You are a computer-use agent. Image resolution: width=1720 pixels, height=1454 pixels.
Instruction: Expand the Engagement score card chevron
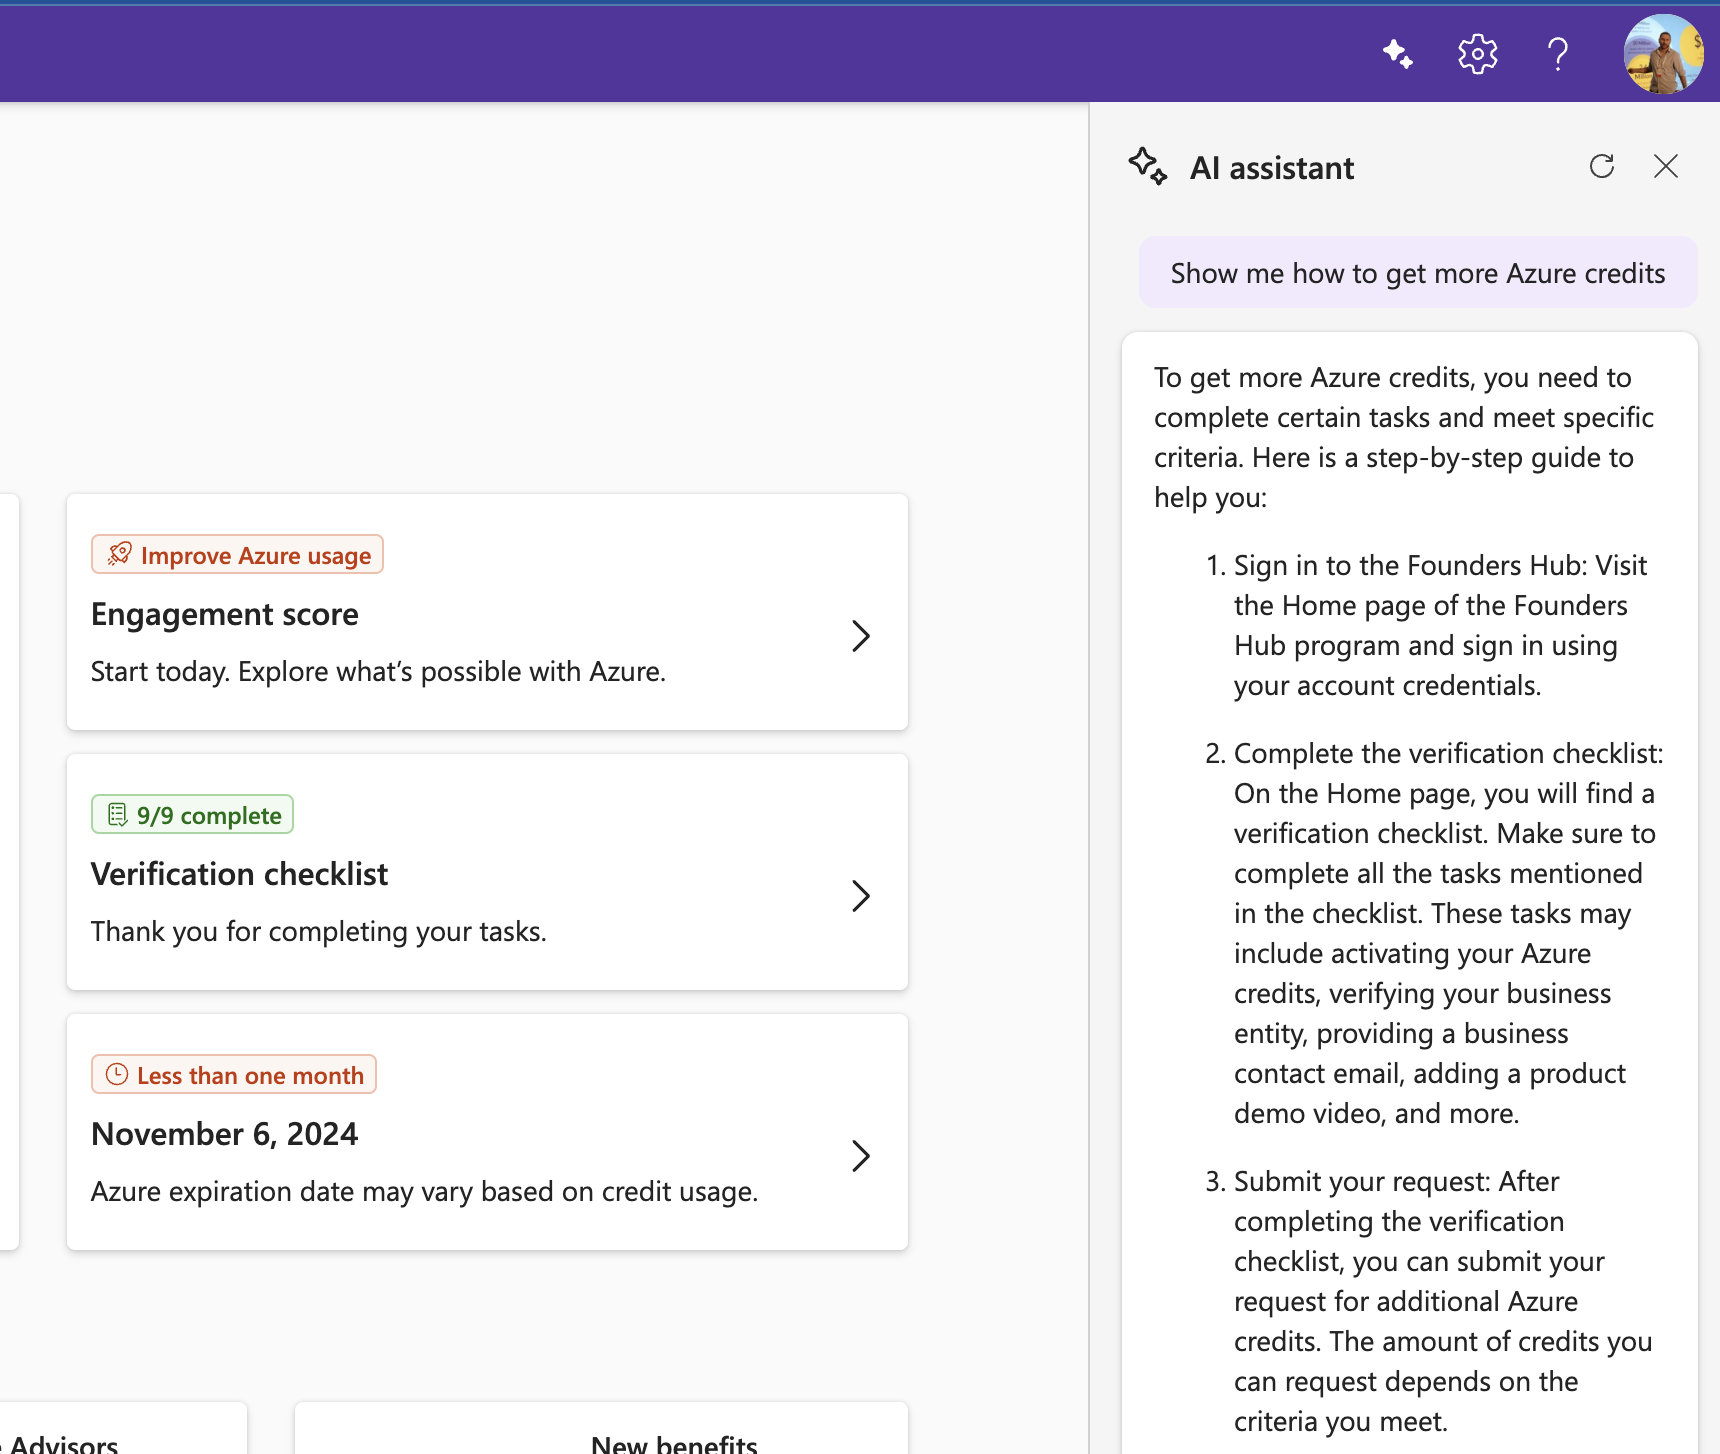861,636
